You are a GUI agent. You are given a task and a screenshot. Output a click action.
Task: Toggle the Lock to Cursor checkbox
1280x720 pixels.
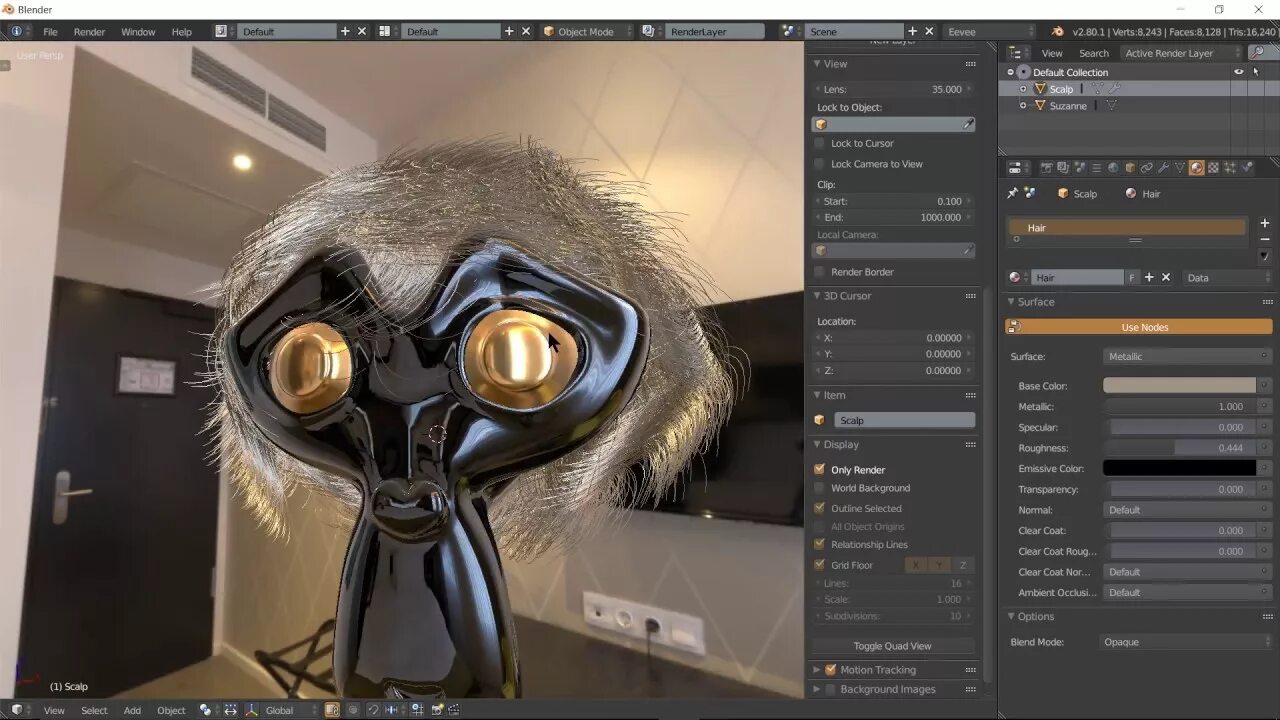pyautogui.click(x=820, y=143)
